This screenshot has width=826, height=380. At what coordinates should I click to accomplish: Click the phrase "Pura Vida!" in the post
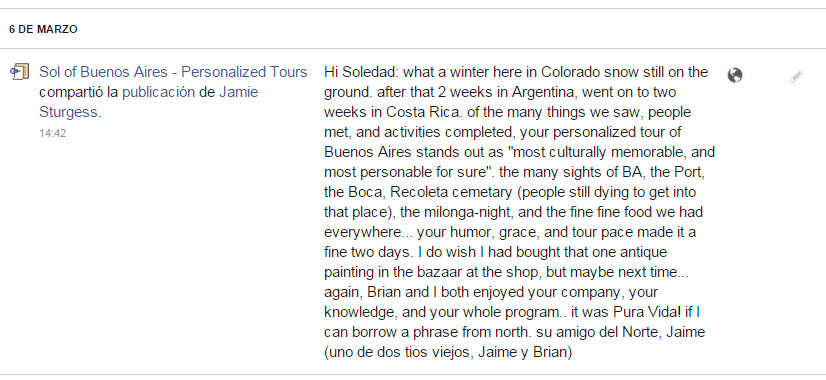[x=647, y=313]
